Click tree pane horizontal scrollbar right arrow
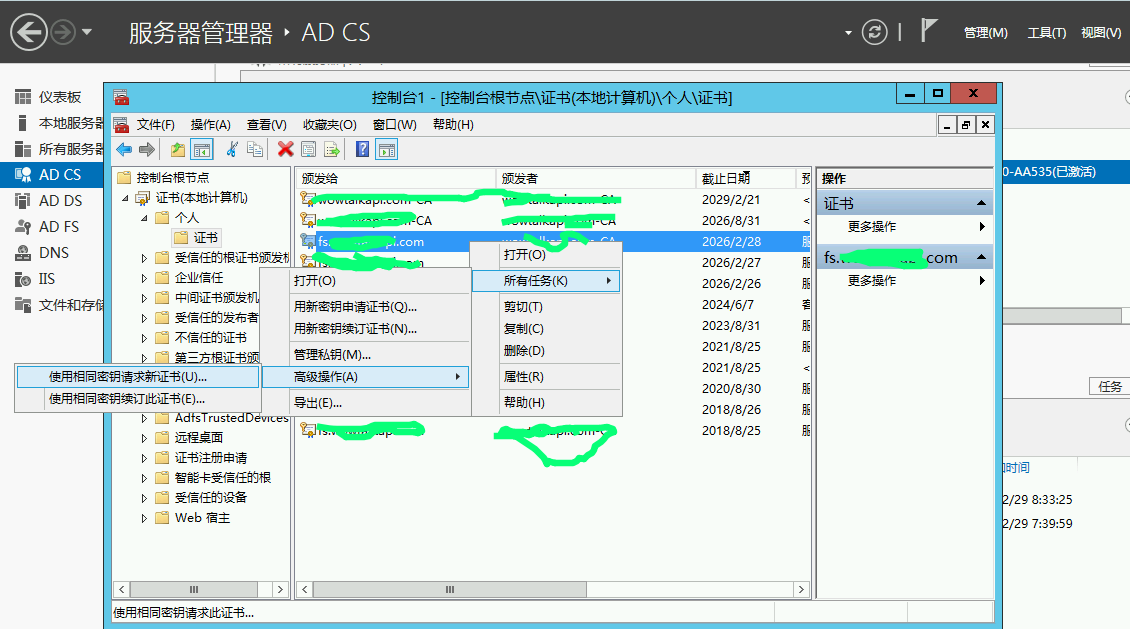Image resolution: width=1130 pixels, height=629 pixels. pos(280,589)
